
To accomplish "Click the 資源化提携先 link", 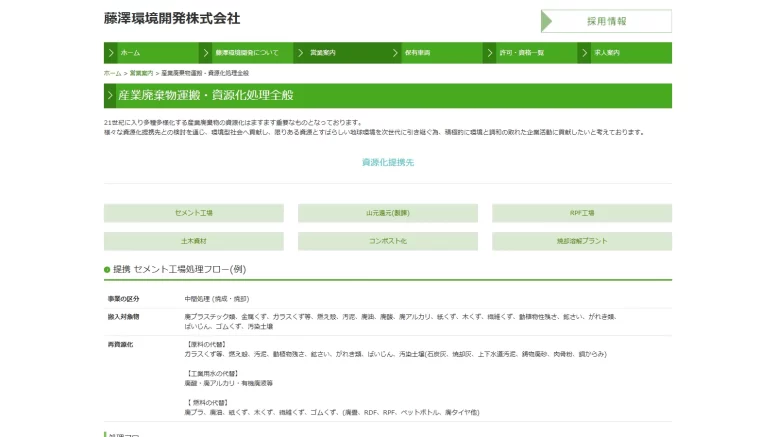I will pyautogui.click(x=388, y=162).
